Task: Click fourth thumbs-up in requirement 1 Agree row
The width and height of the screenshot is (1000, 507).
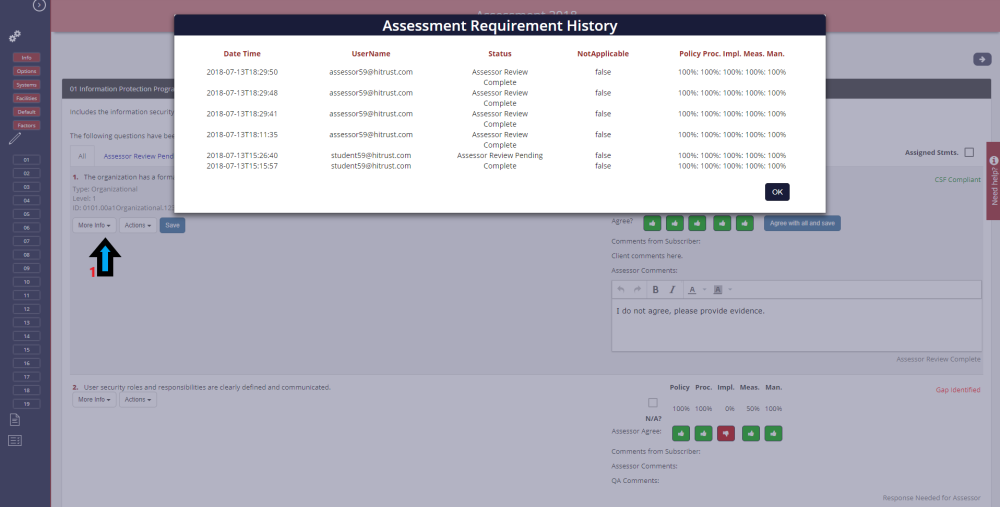Action: point(722,223)
